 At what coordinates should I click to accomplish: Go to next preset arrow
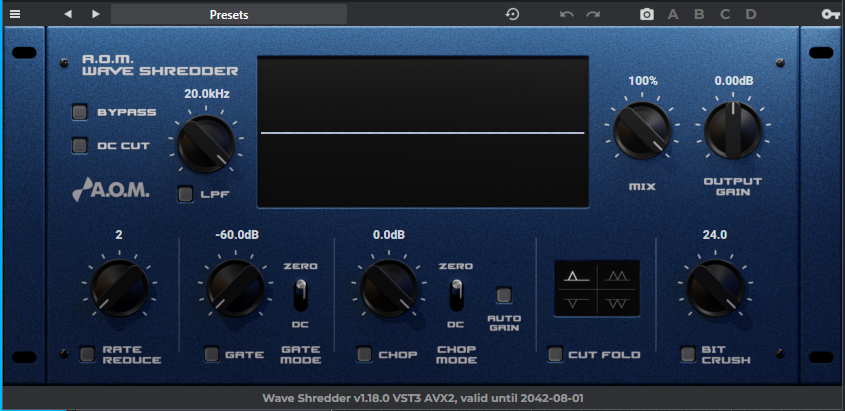95,14
